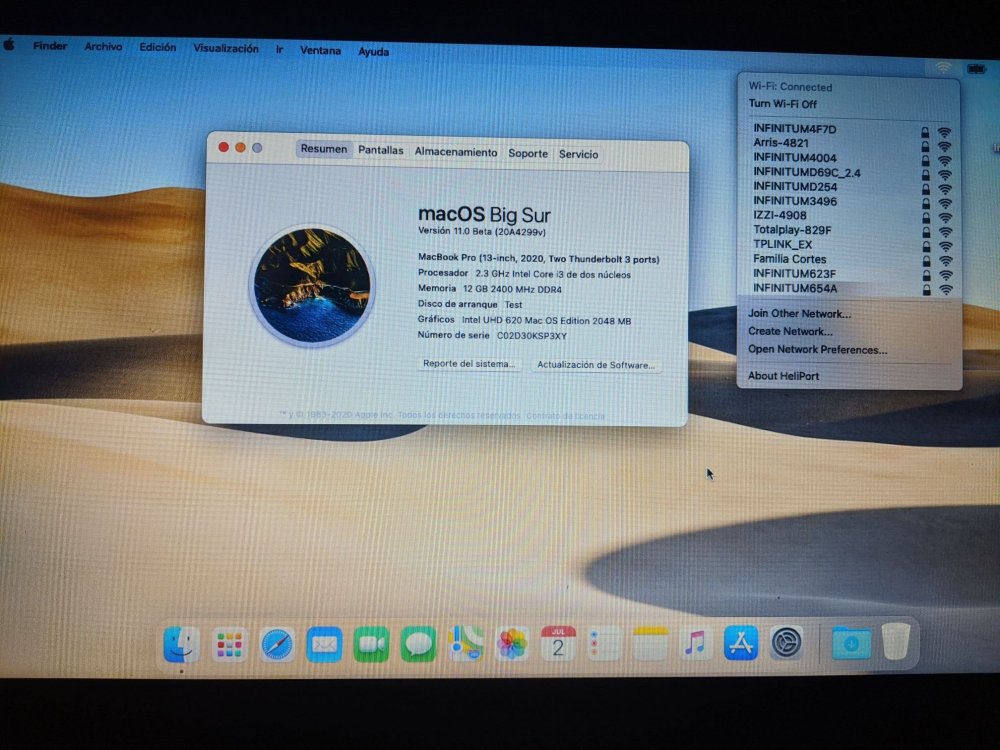Image resolution: width=1000 pixels, height=750 pixels.
Task: Connect to INFINITUM4004 network
Action: pos(849,158)
